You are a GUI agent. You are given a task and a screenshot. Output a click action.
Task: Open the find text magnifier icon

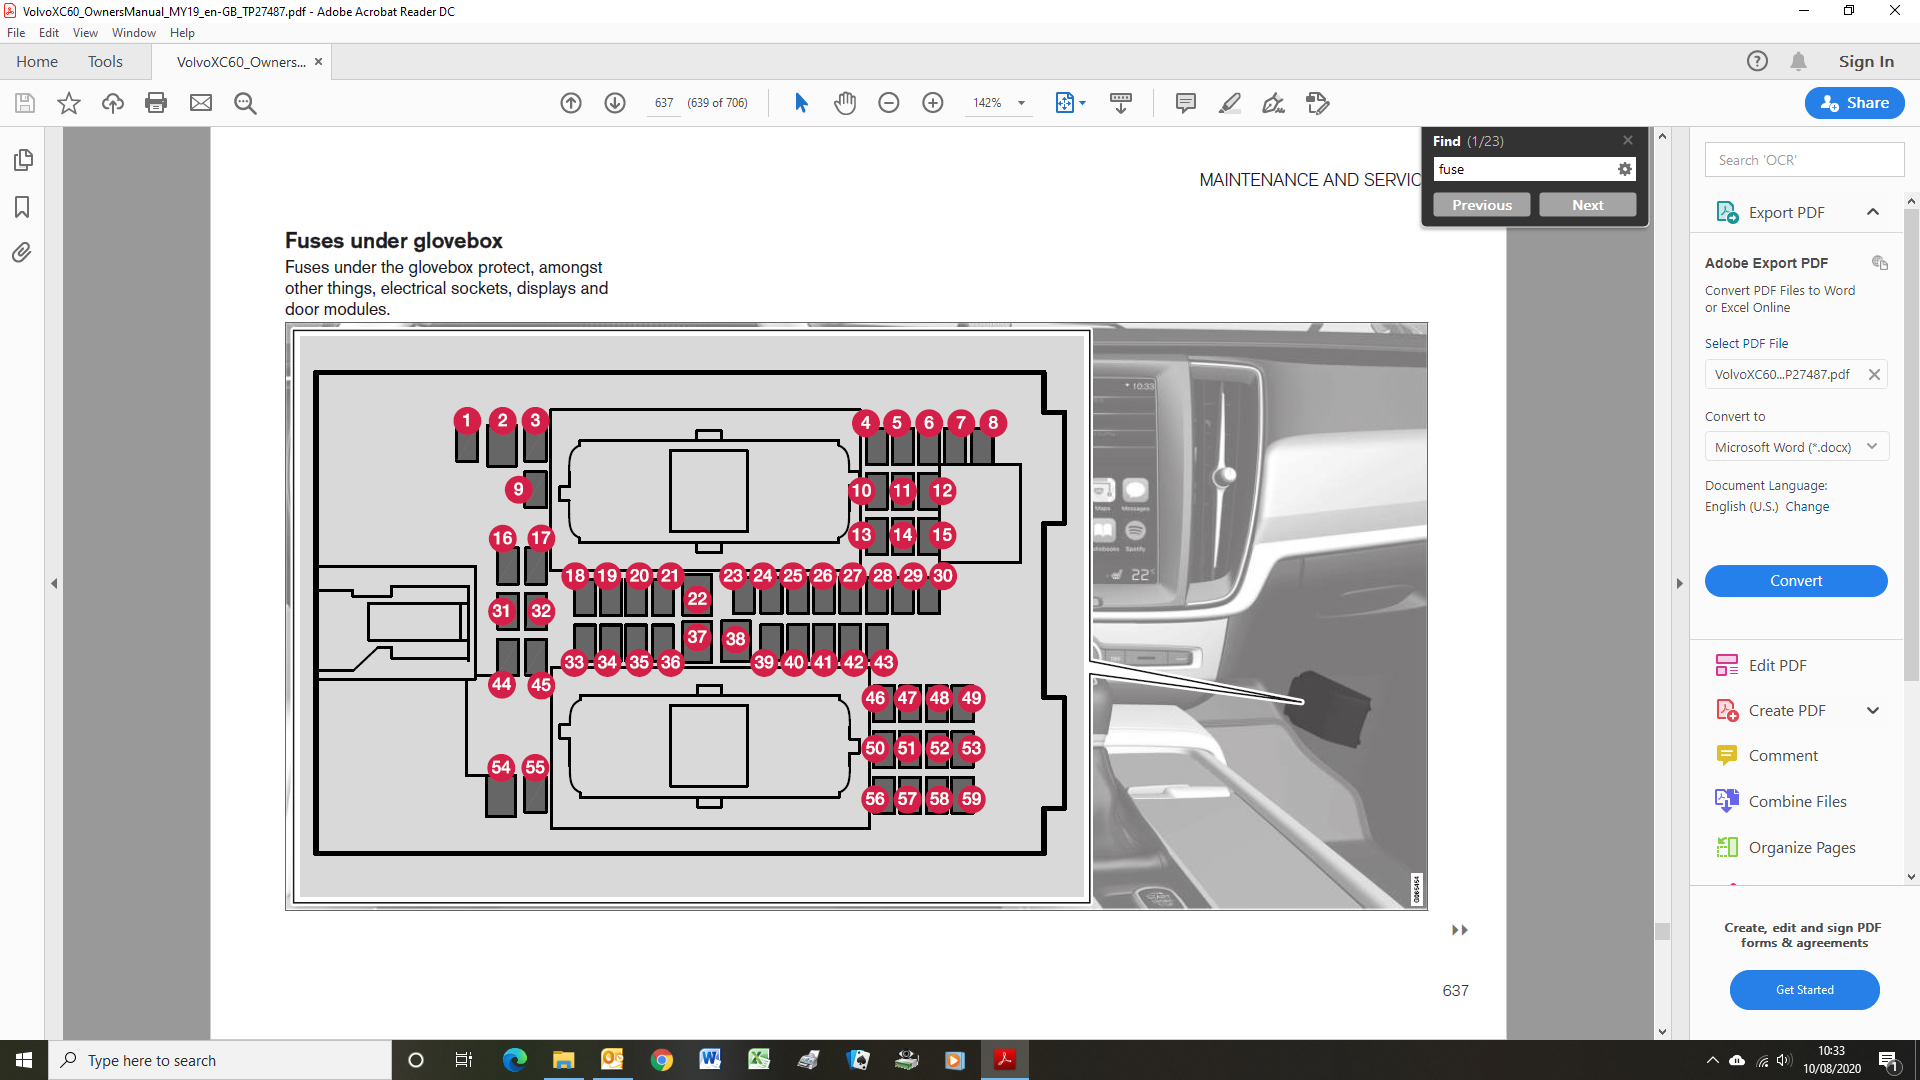point(245,103)
